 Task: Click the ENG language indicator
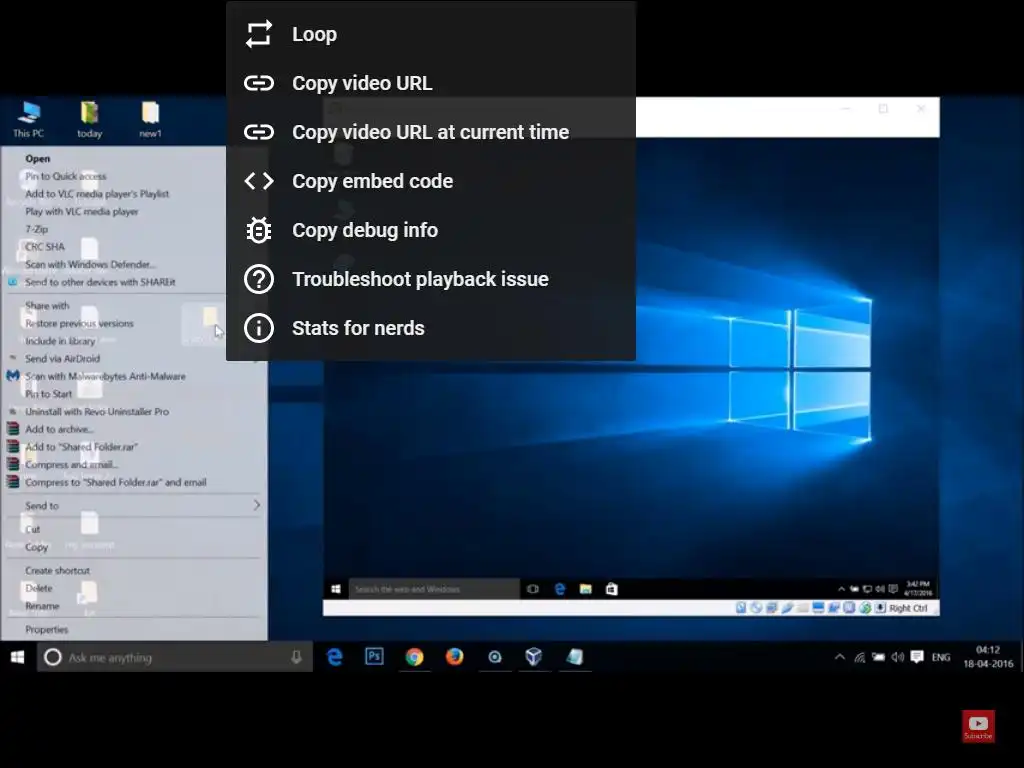(x=941, y=658)
